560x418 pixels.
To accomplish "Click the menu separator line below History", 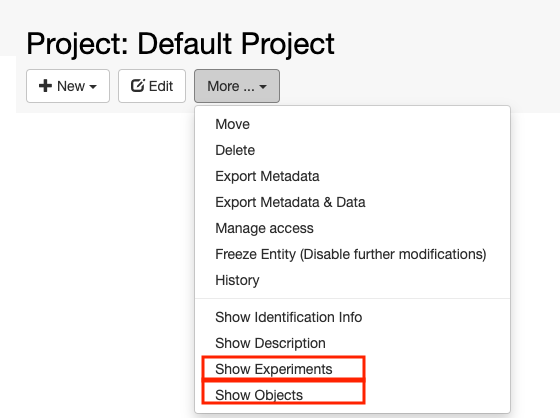I will (x=352, y=298).
